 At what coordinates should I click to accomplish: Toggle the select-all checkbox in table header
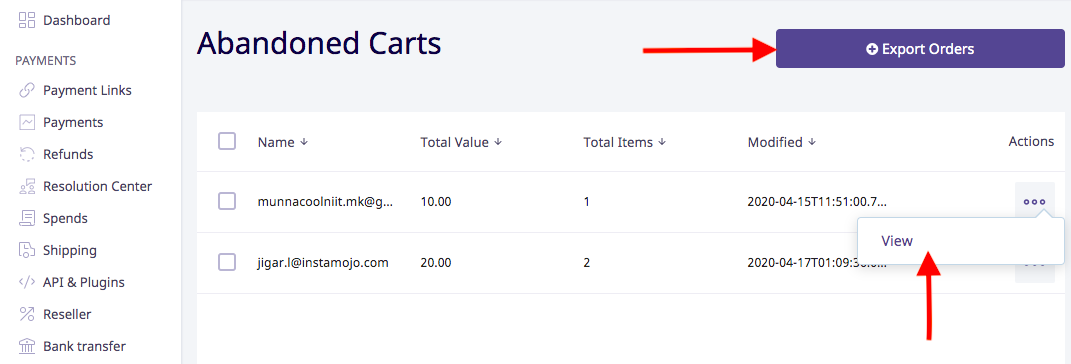coord(227,141)
